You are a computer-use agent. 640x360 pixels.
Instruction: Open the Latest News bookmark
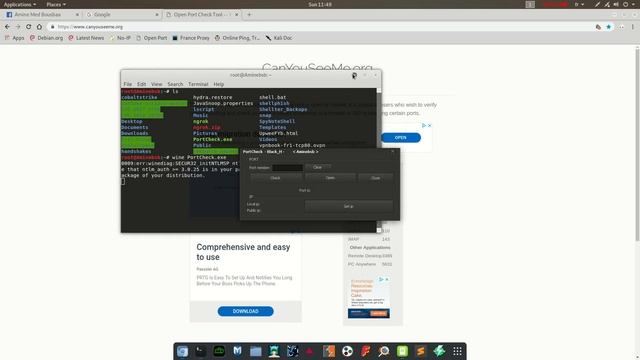tap(86, 38)
